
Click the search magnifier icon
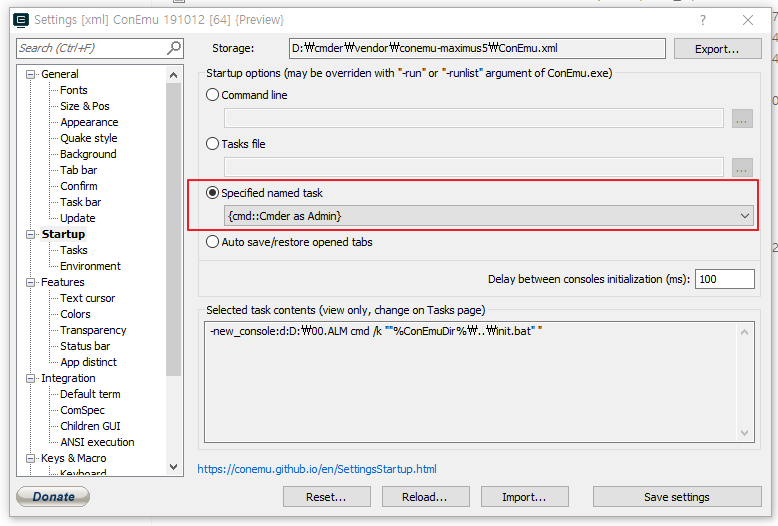point(174,48)
